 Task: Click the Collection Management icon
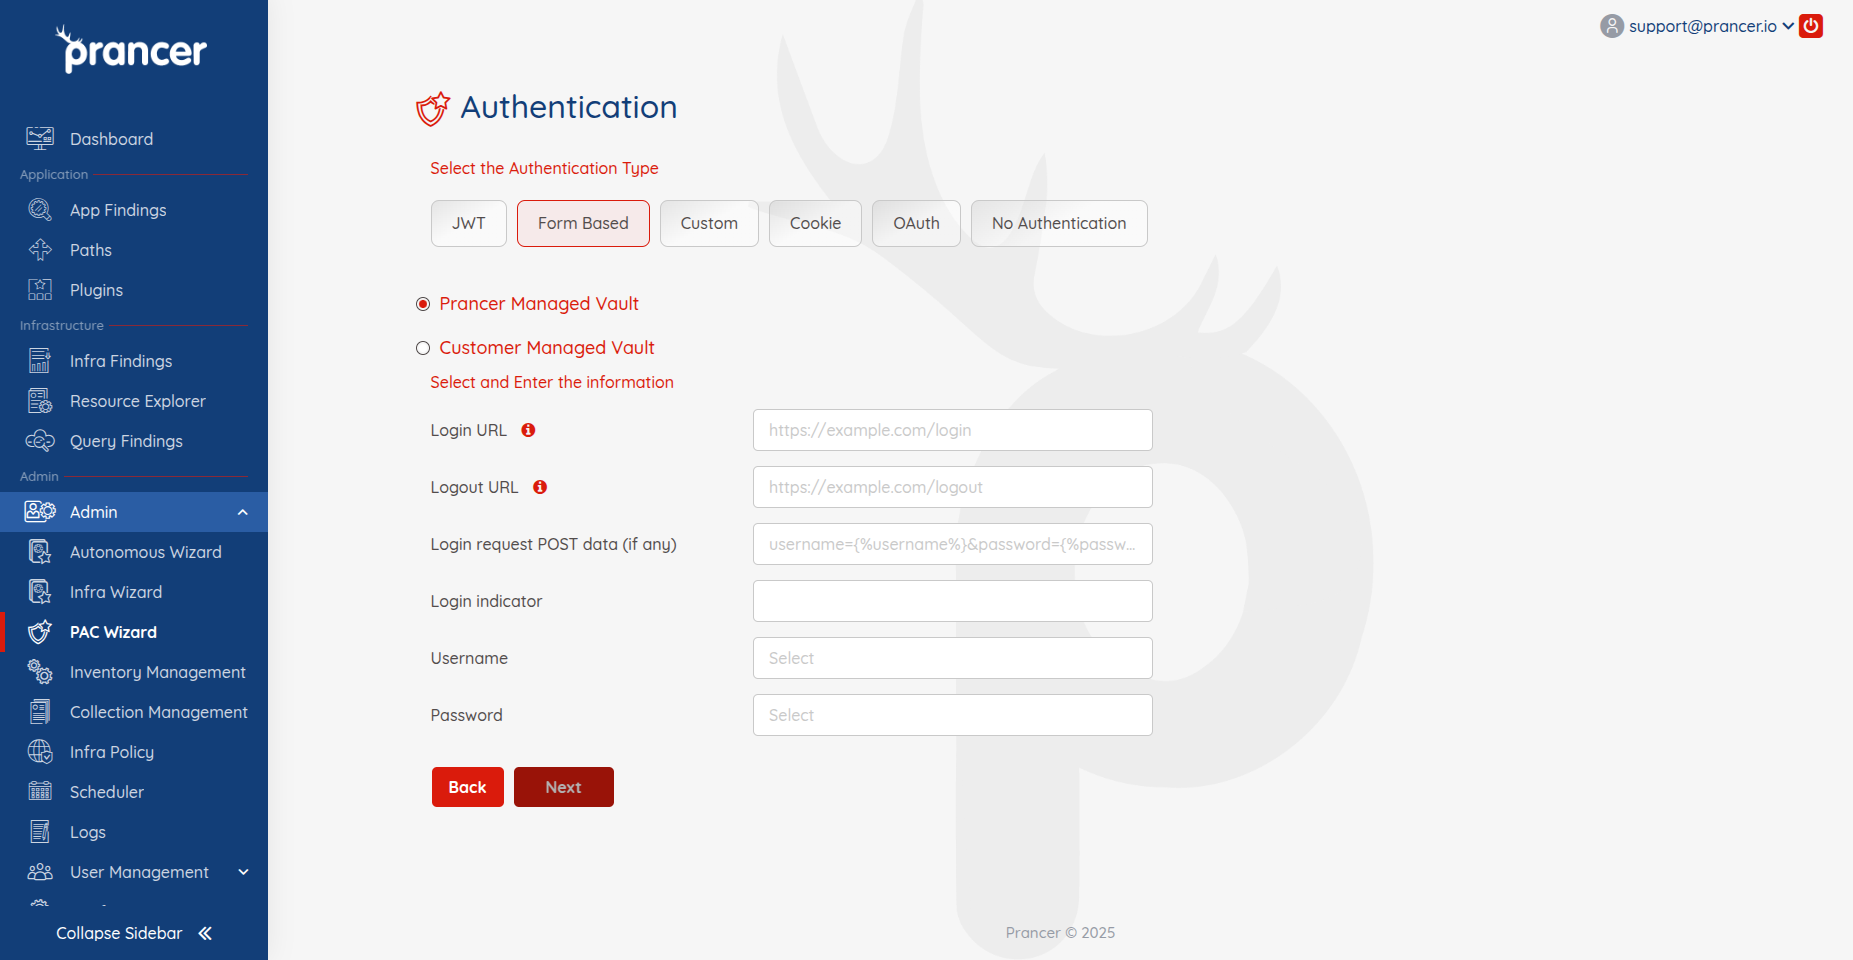click(40, 712)
